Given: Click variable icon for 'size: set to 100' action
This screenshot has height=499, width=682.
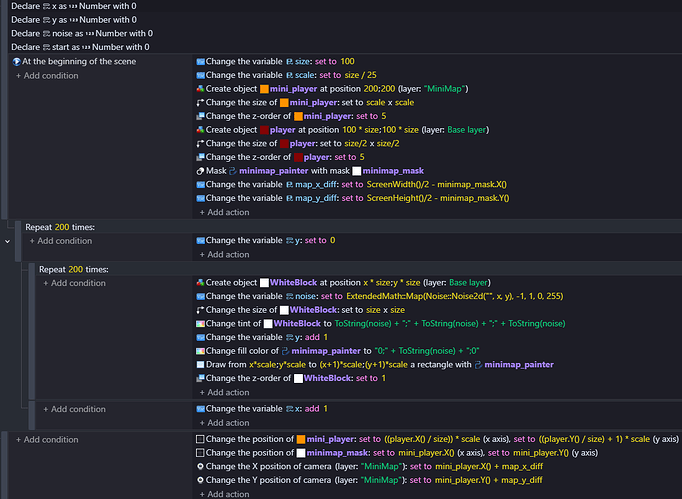Looking at the screenshot, I should pyautogui.click(x=201, y=62).
